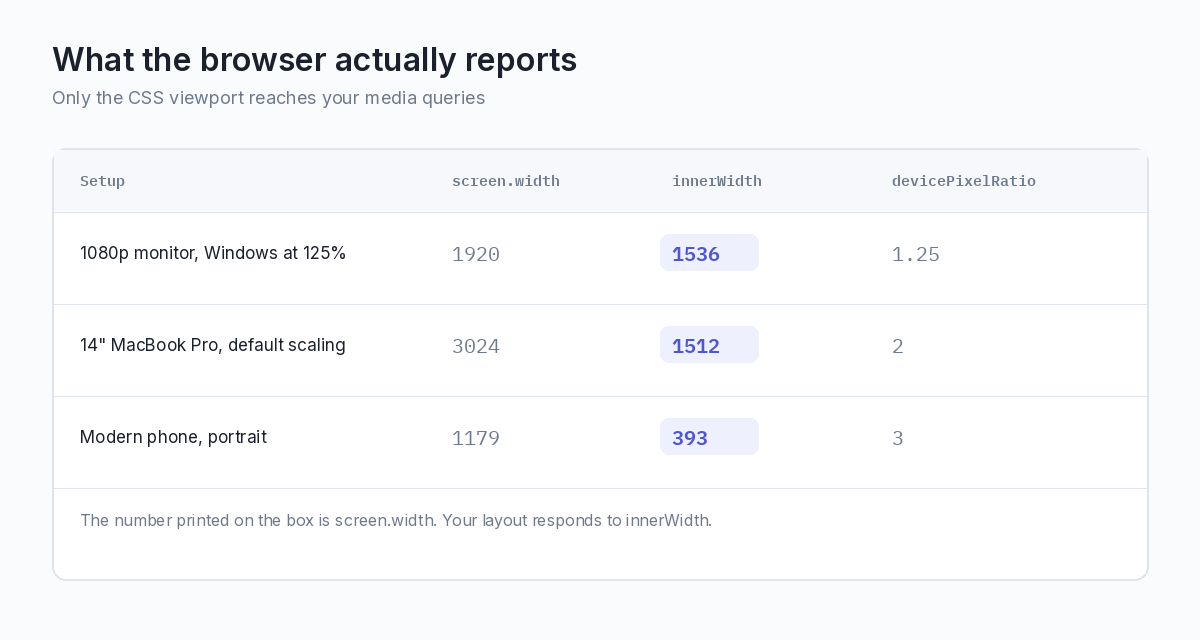Image resolution: width=1200 pixels, height=640 pixels.
Task: Click the footnote about screen.width and innerWidth
Action: tap(396, 520)
